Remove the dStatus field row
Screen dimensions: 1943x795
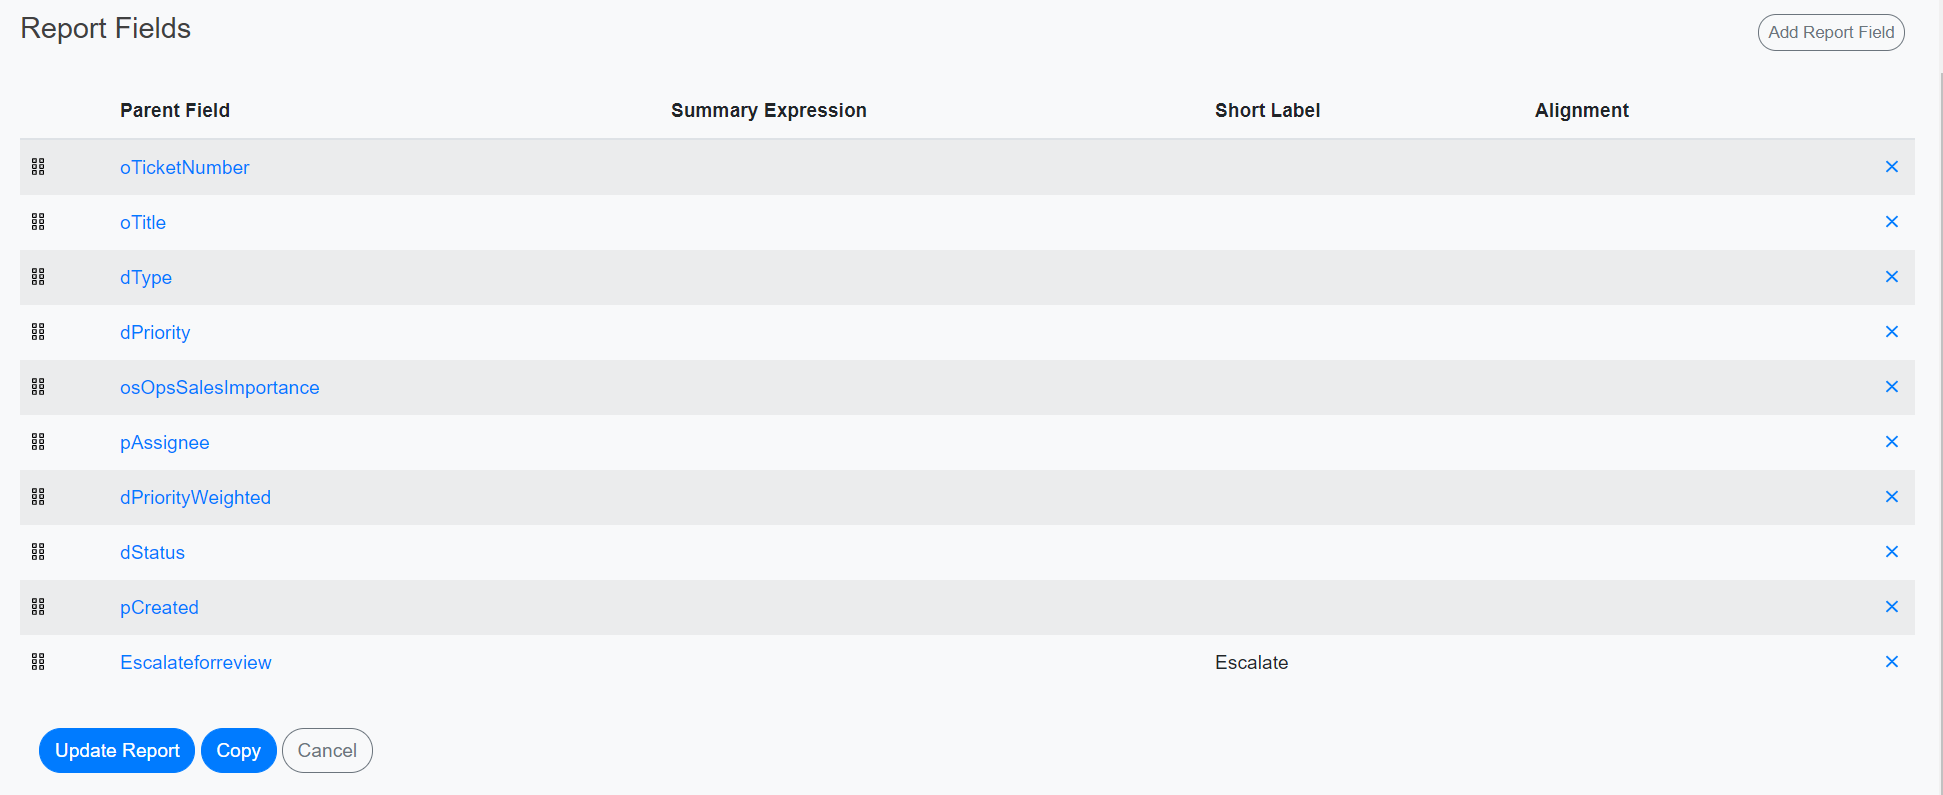point(1891,552)
